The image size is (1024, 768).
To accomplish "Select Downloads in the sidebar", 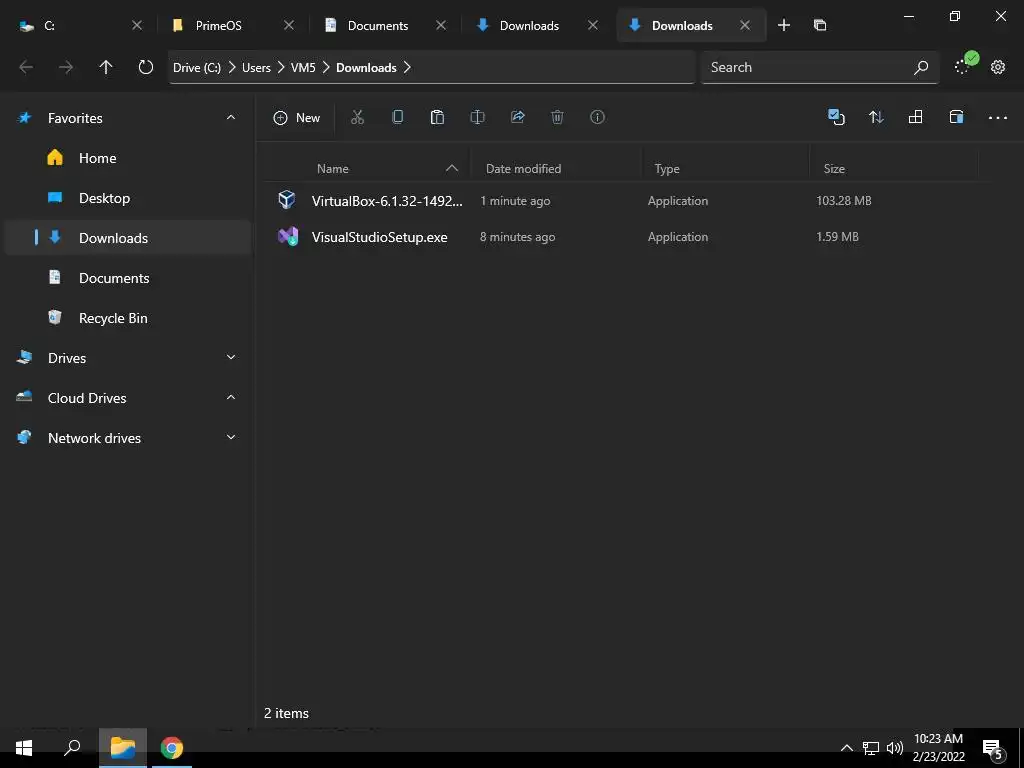I will pyautogui.click(x=127, y=238).
